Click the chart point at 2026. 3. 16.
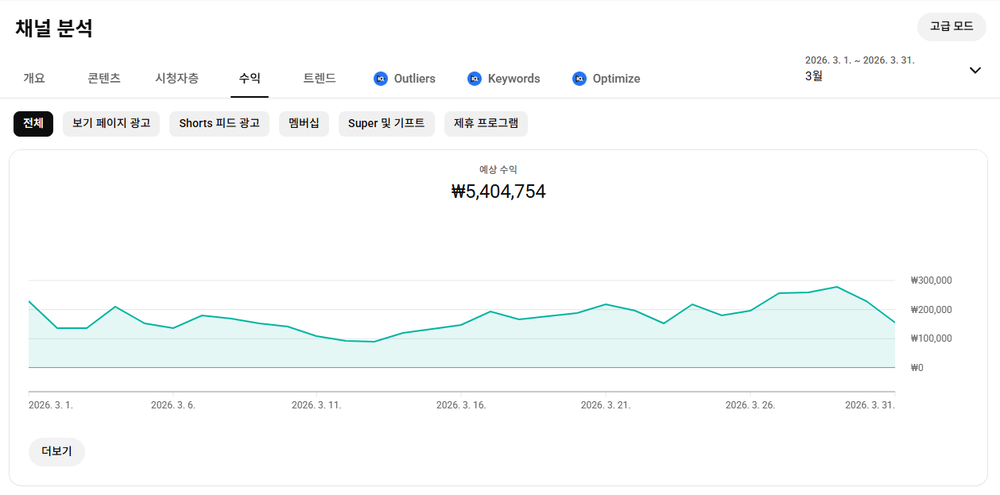The image size is (1000, 495). (x=461, y=325)
